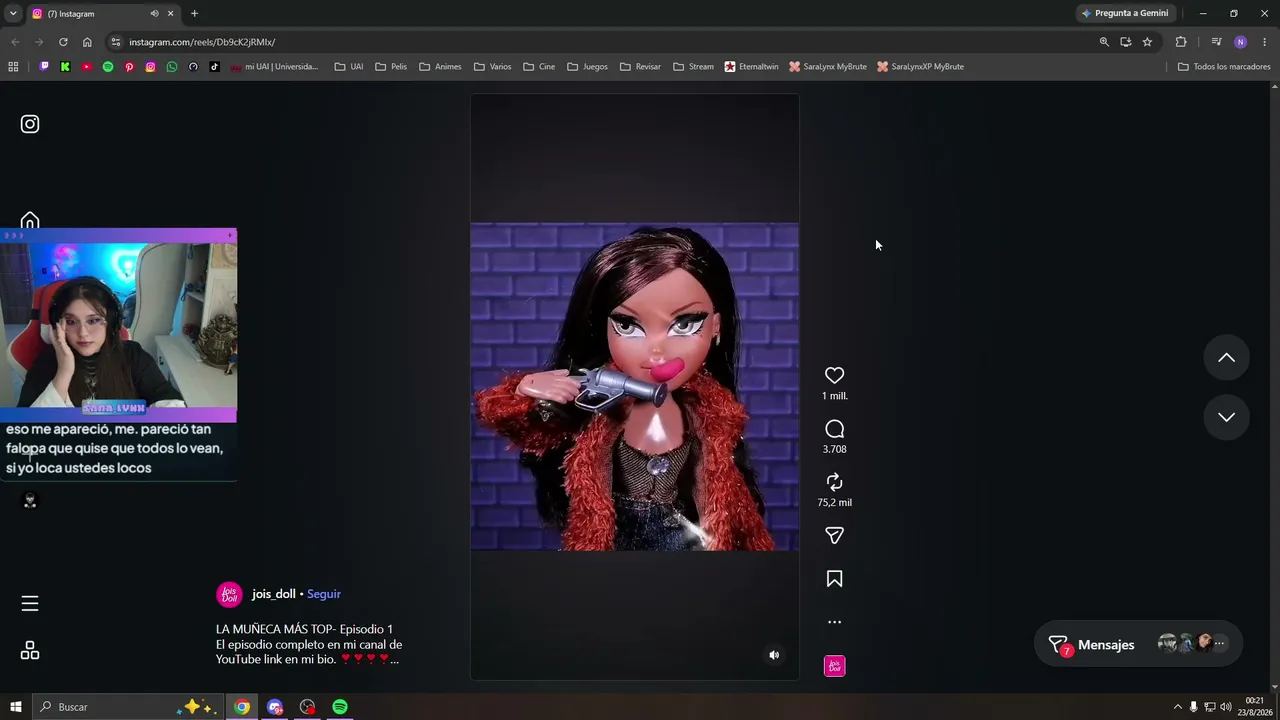Expand the reel caption ellipsis
This screenshot has width=1280, height=720.
coord(395,660)
